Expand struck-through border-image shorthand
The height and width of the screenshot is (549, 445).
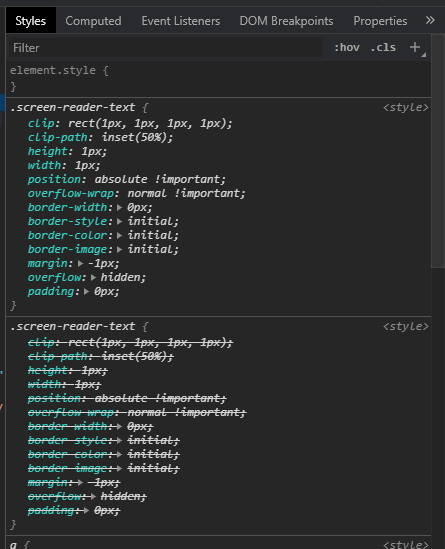(119, 468)
